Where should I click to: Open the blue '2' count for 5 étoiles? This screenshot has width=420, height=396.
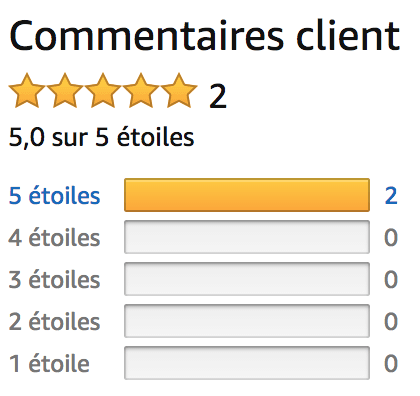tap(391, 196)
